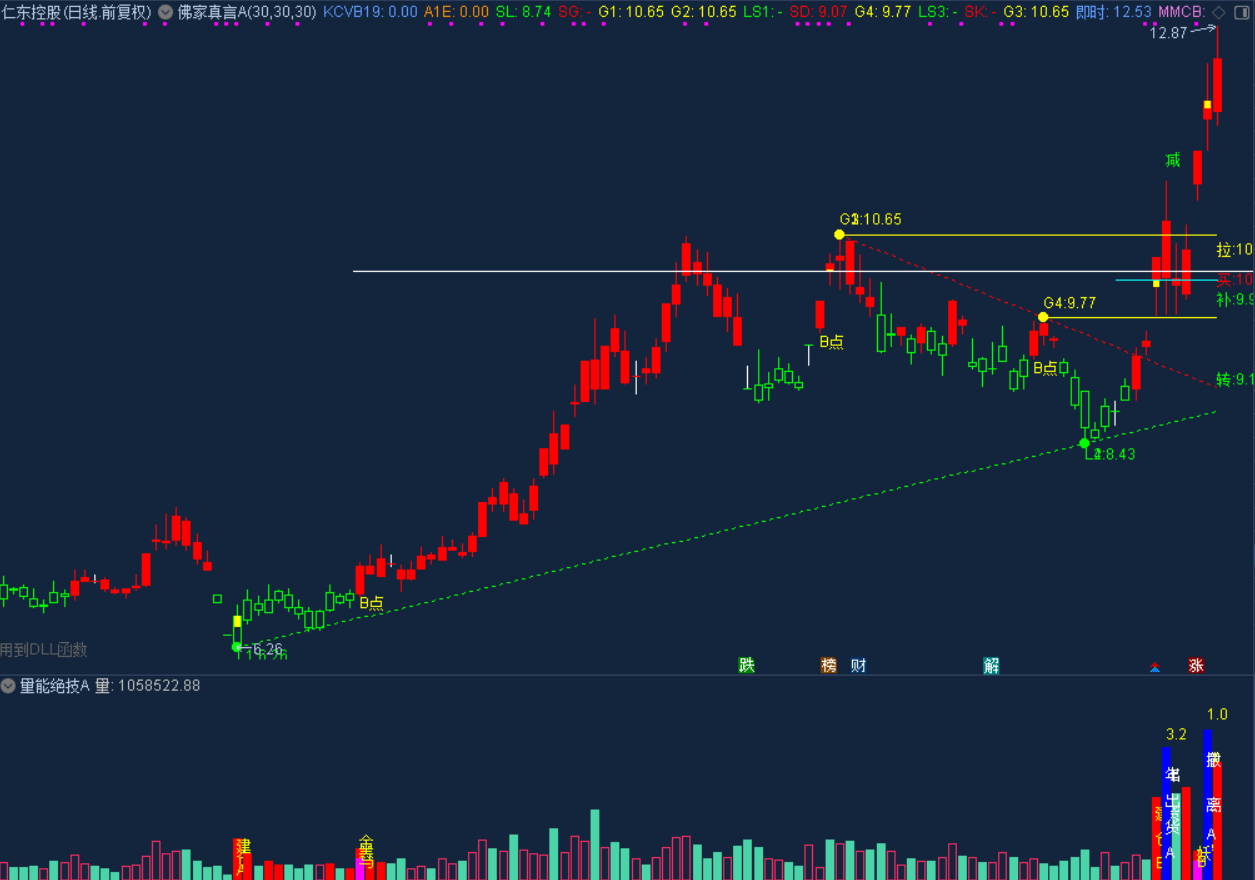This screenshot has height=880, width=1255.
Task: Click the 出货 blue volume bar
Action: [1167, 815]
